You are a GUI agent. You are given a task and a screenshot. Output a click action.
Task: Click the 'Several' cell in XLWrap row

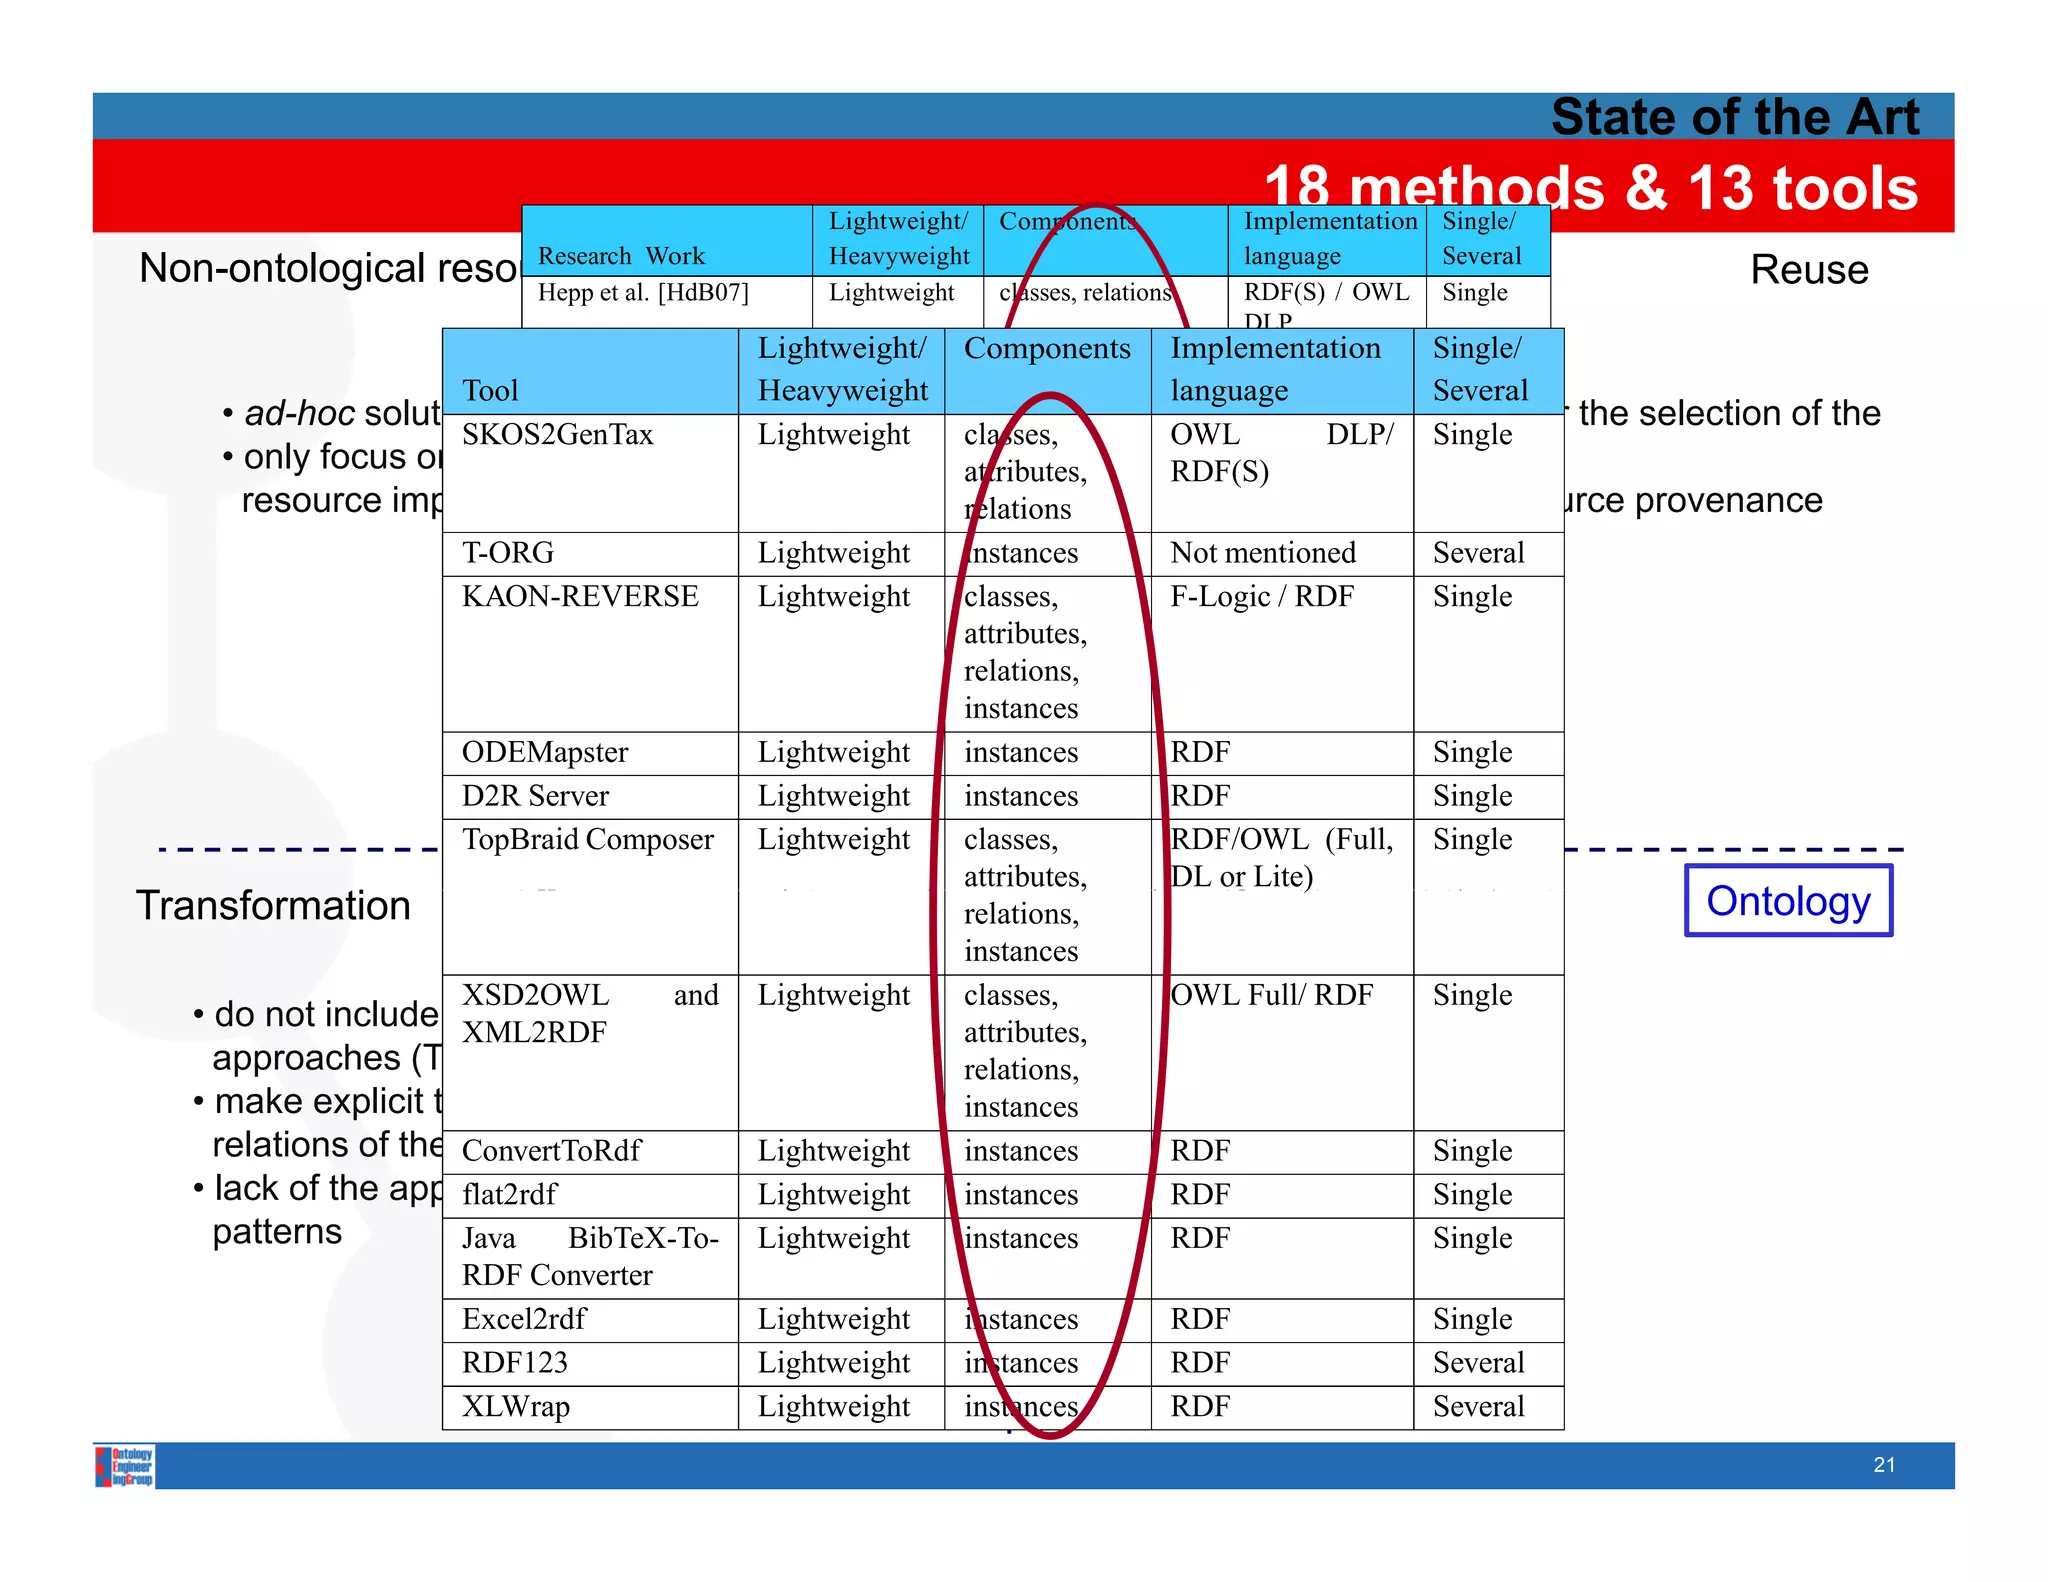[1489, 1408]
